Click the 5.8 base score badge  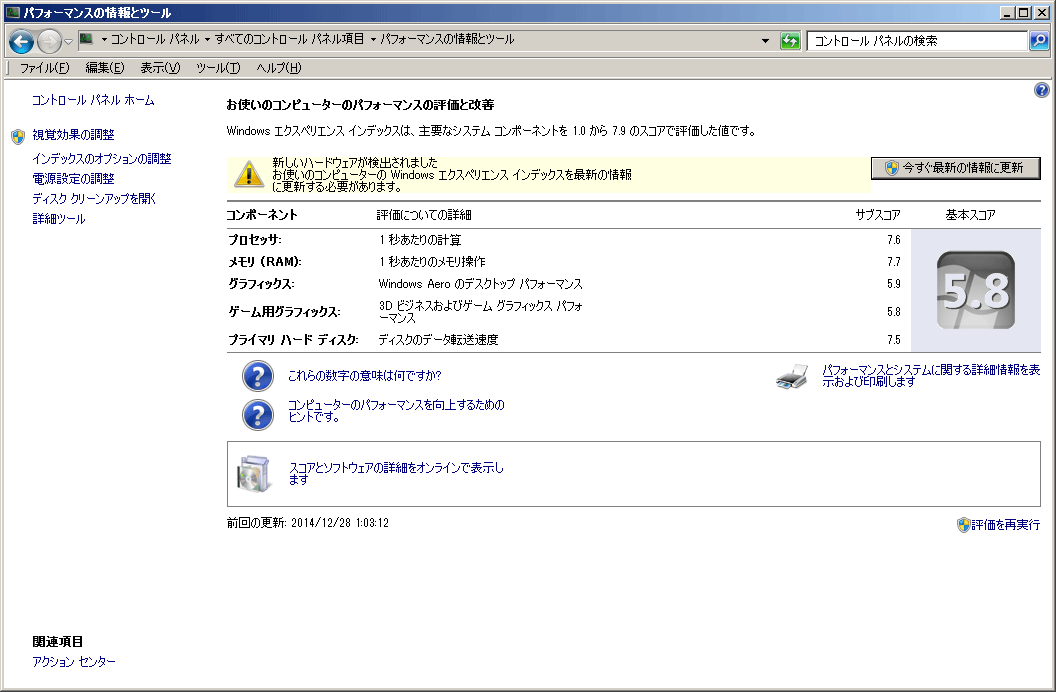976,290
